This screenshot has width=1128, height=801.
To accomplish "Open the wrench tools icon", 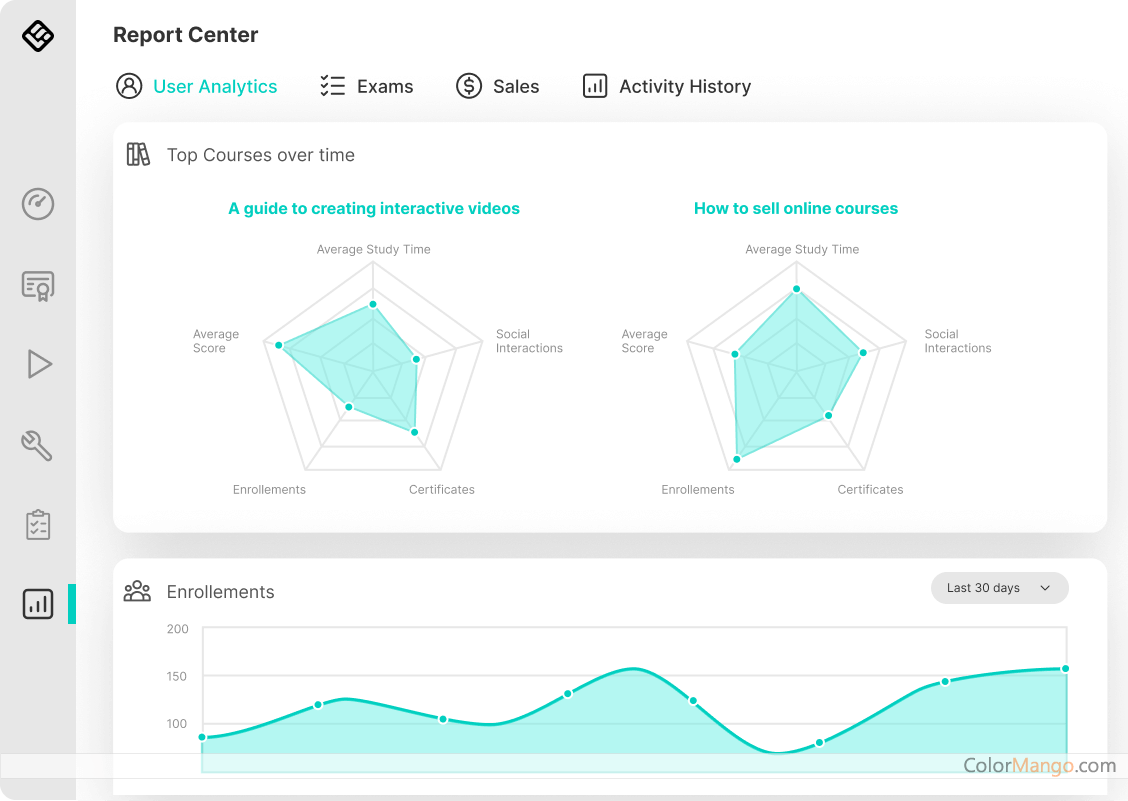I will (x=38, y=445).
